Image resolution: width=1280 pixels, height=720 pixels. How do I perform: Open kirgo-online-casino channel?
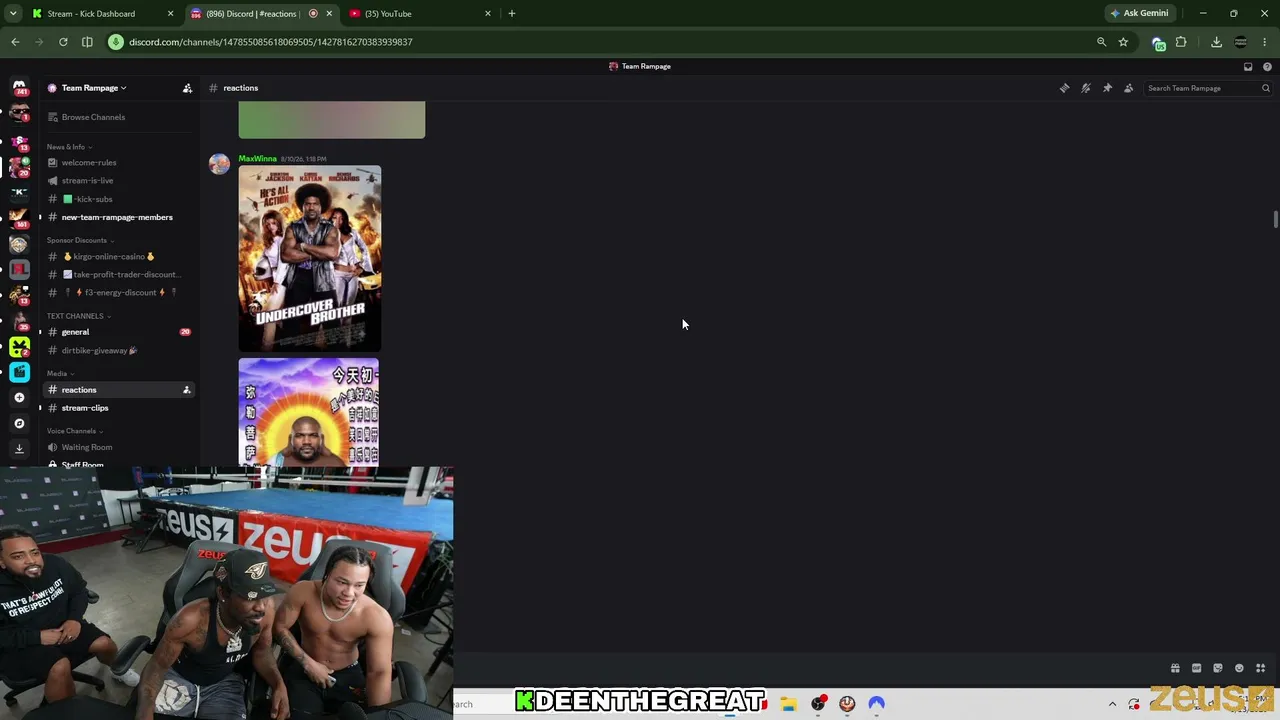pos(118,257)
